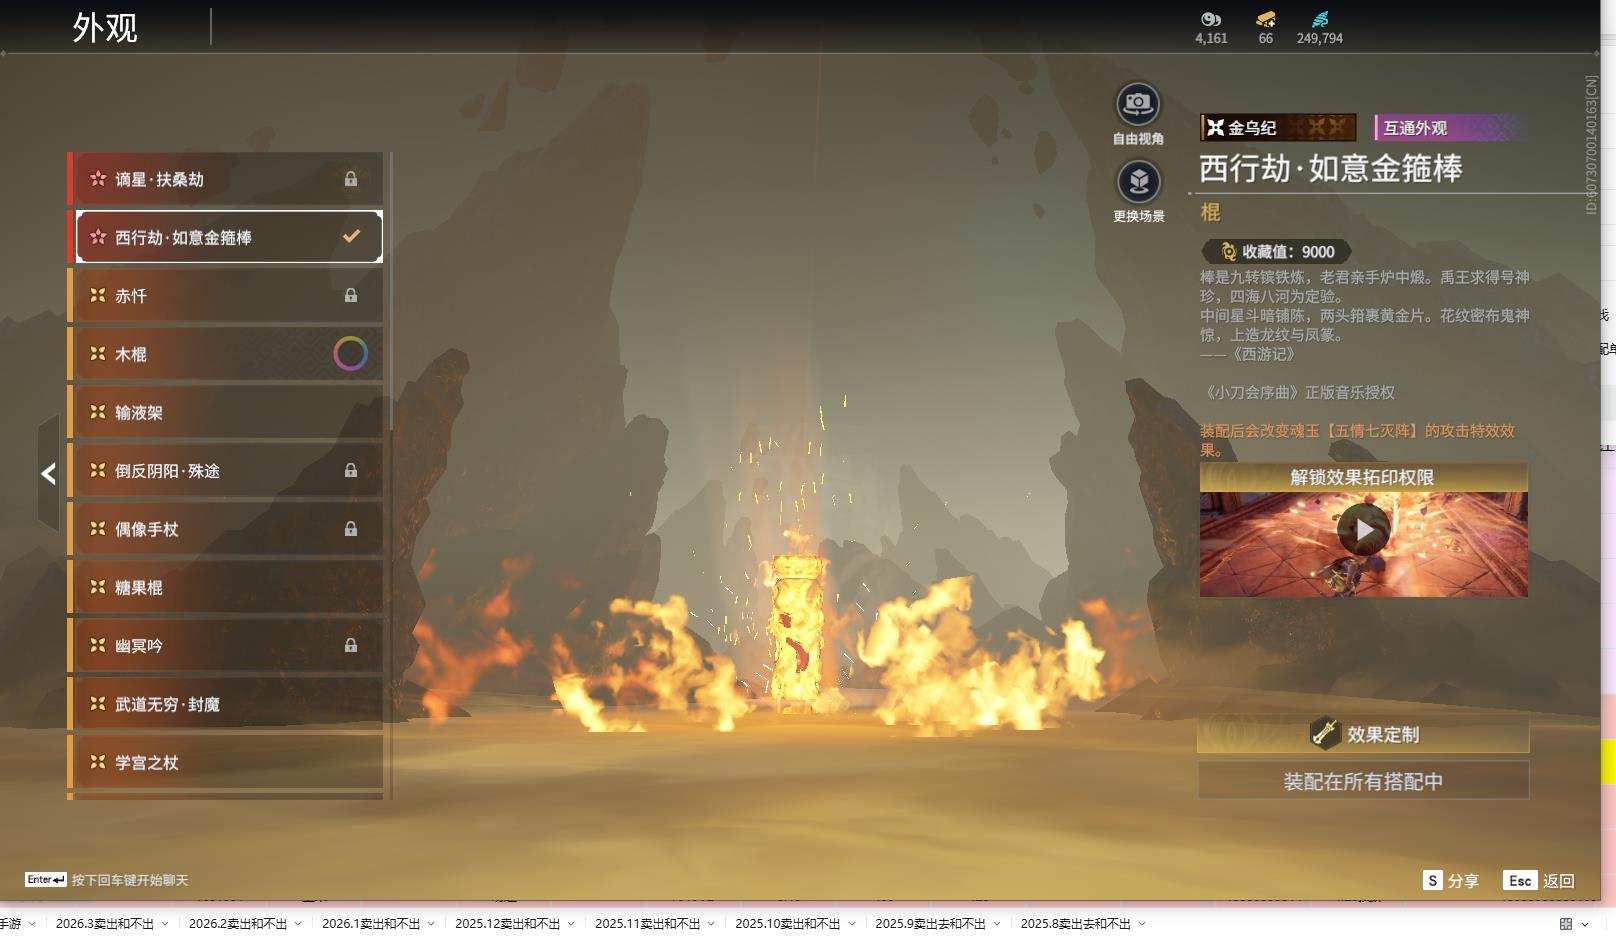Click the color ring on 木棍
The width and height of the screenshot is (1616, 939).
click(x=350, y=354)
